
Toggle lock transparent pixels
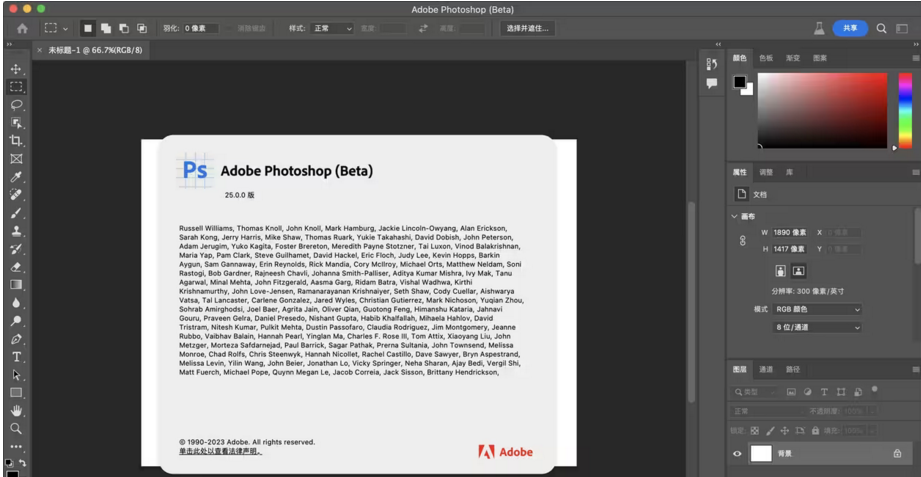coord(755,431)
